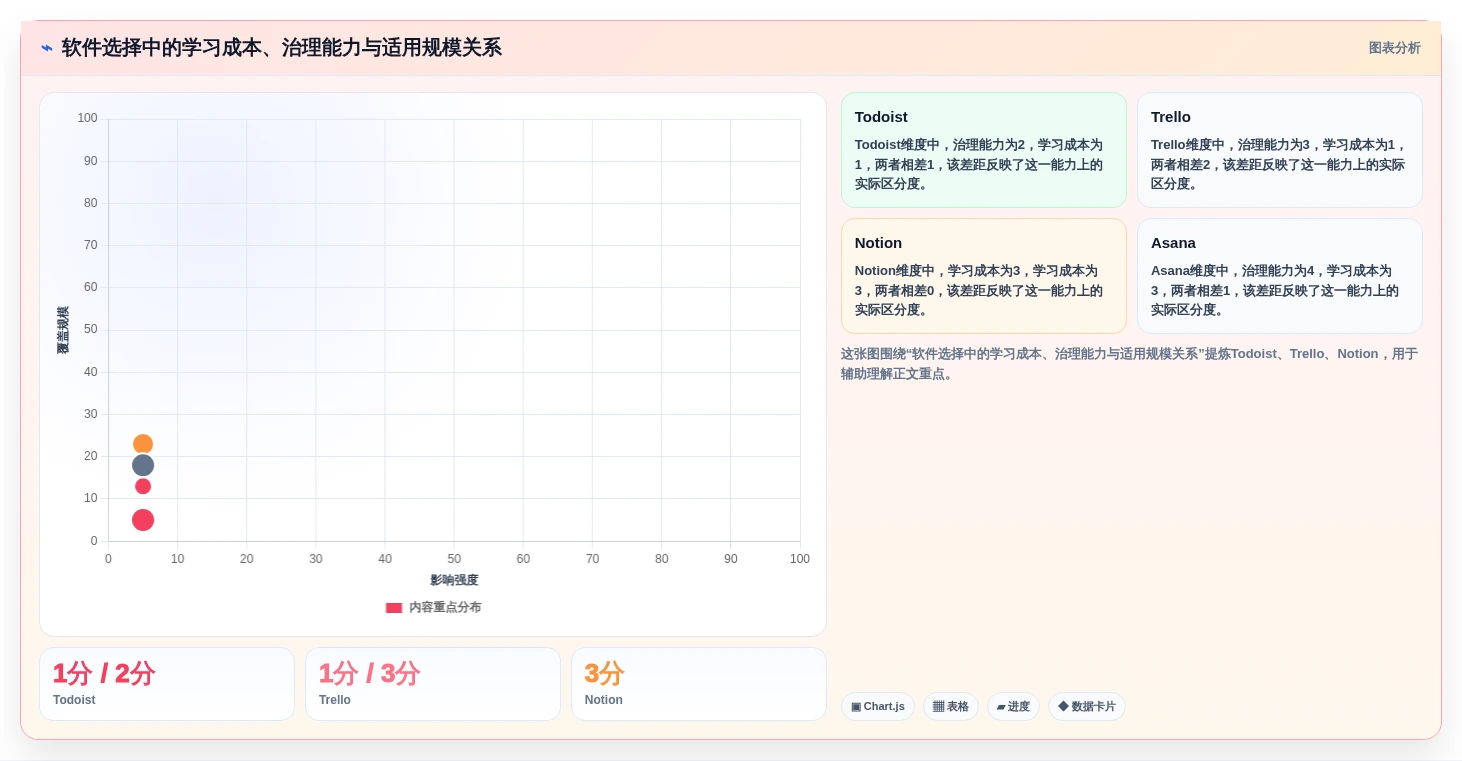The width and height of the screenshot is (1462, 761).
Task: Select the 表格 tag chip
Action: pos(951,707)
